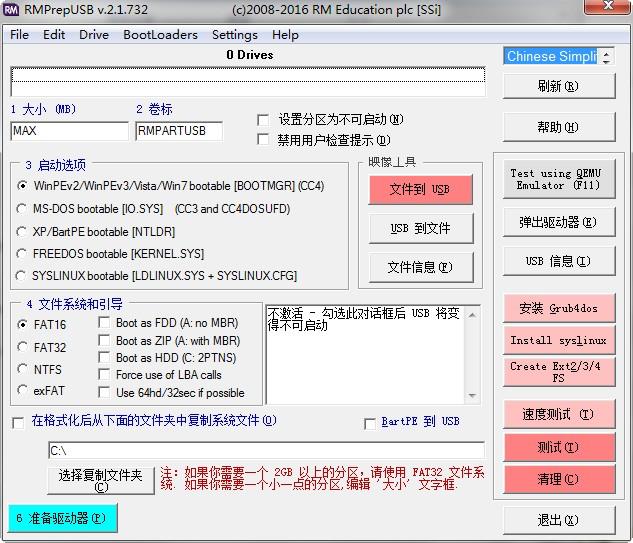Check the BartPE 到 USB checkbox
This screenshot has width=633, height=543.
click(371, 423)
